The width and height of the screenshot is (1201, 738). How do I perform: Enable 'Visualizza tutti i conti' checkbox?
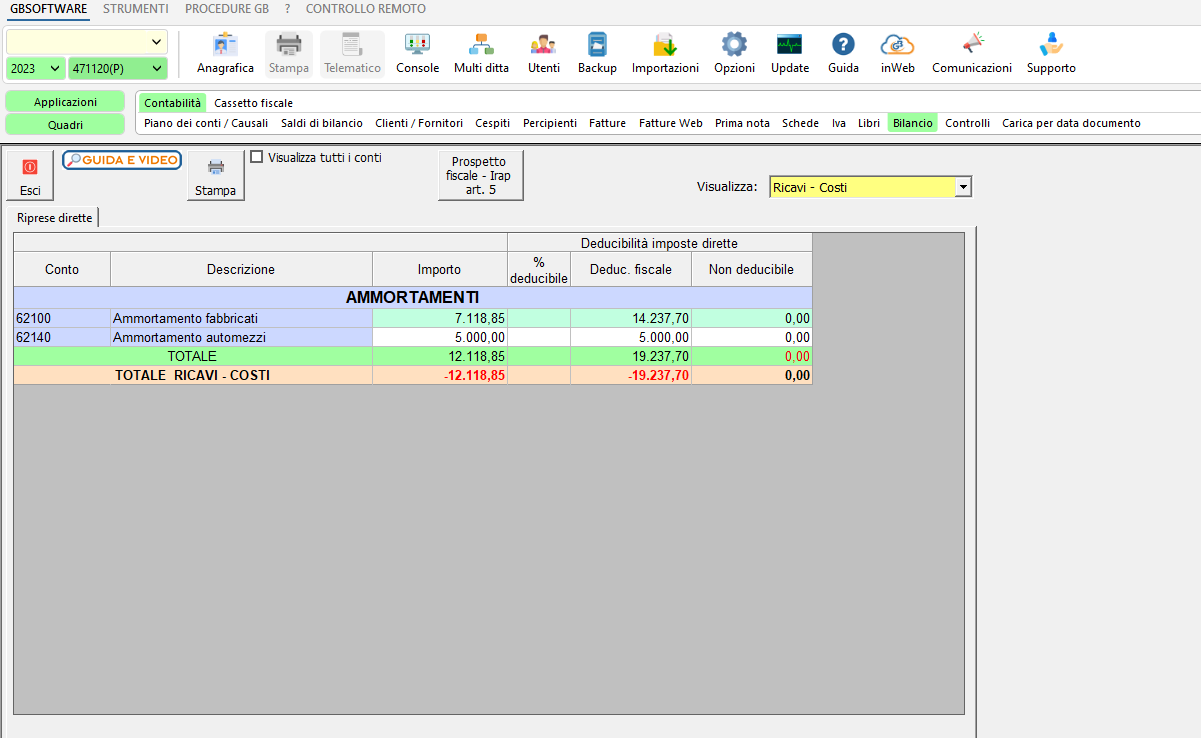257,157
